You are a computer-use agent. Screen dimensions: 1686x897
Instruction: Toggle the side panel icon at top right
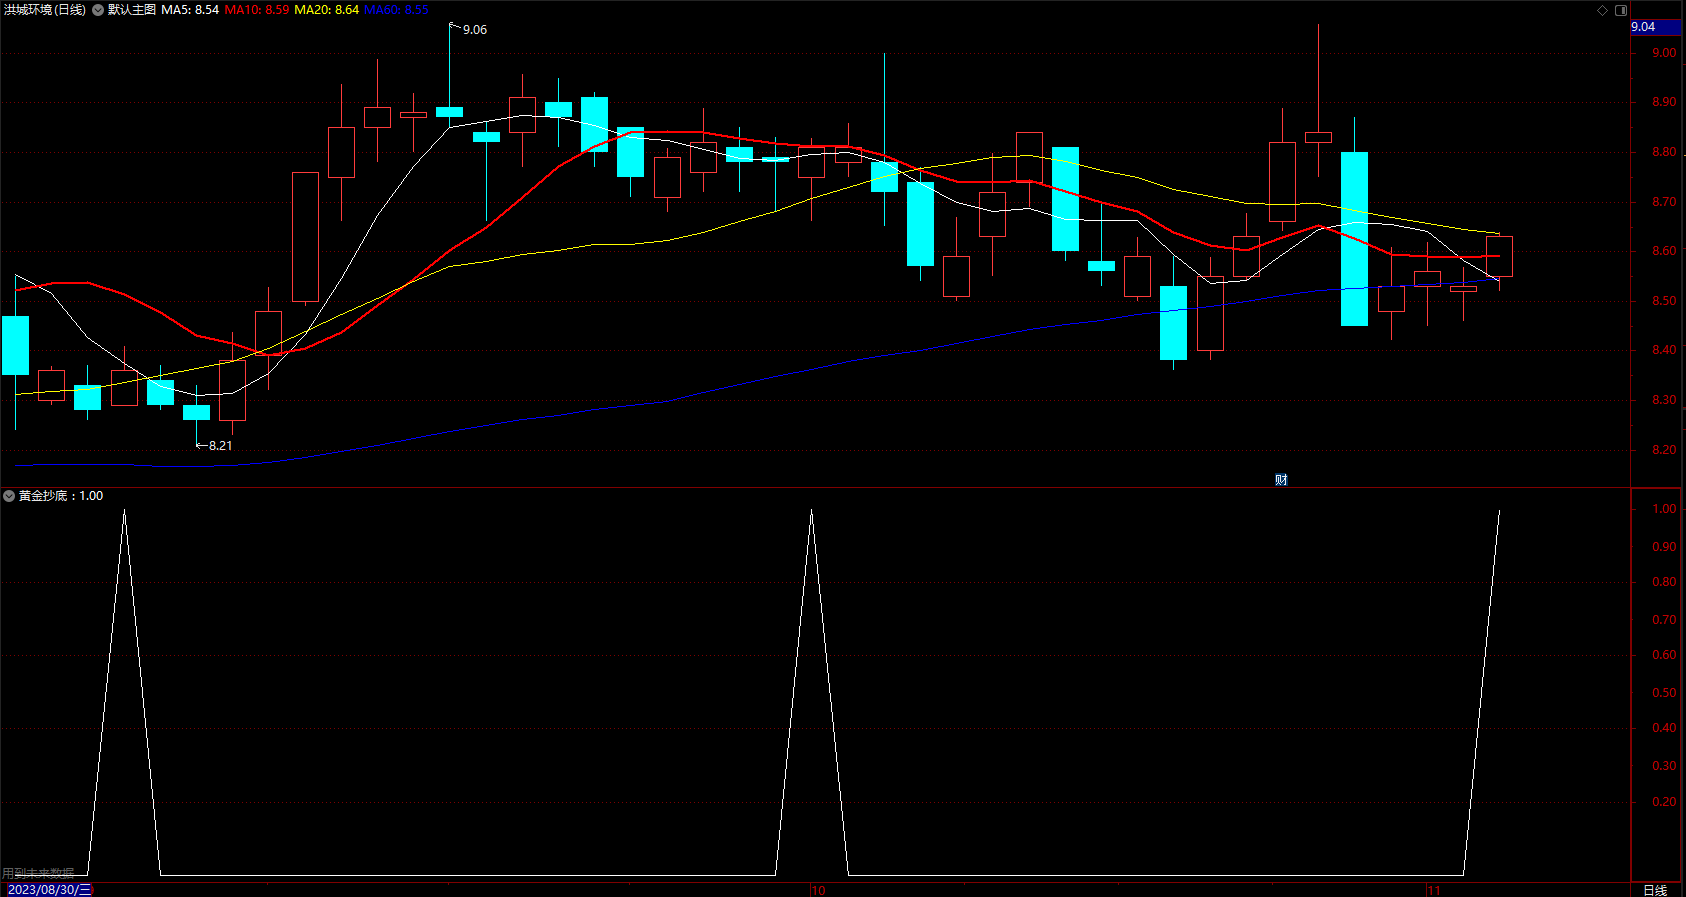[1621, 10]
